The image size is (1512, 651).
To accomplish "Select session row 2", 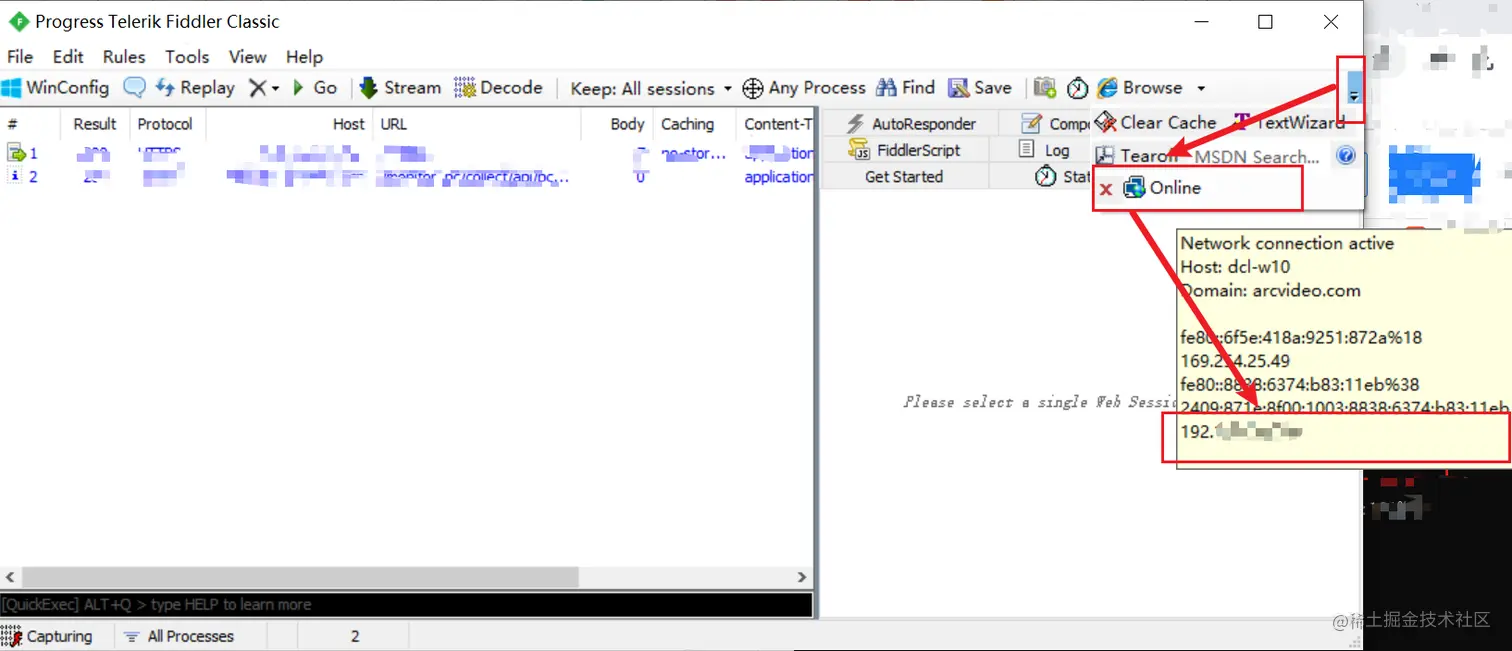I will (408, 177).
